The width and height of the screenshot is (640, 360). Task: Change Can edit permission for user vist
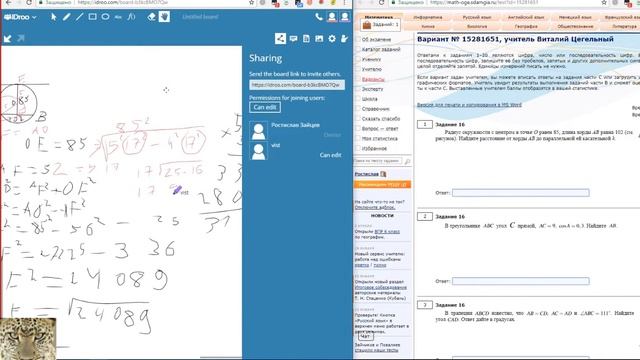pyautogui.click(x=330, y=155)
